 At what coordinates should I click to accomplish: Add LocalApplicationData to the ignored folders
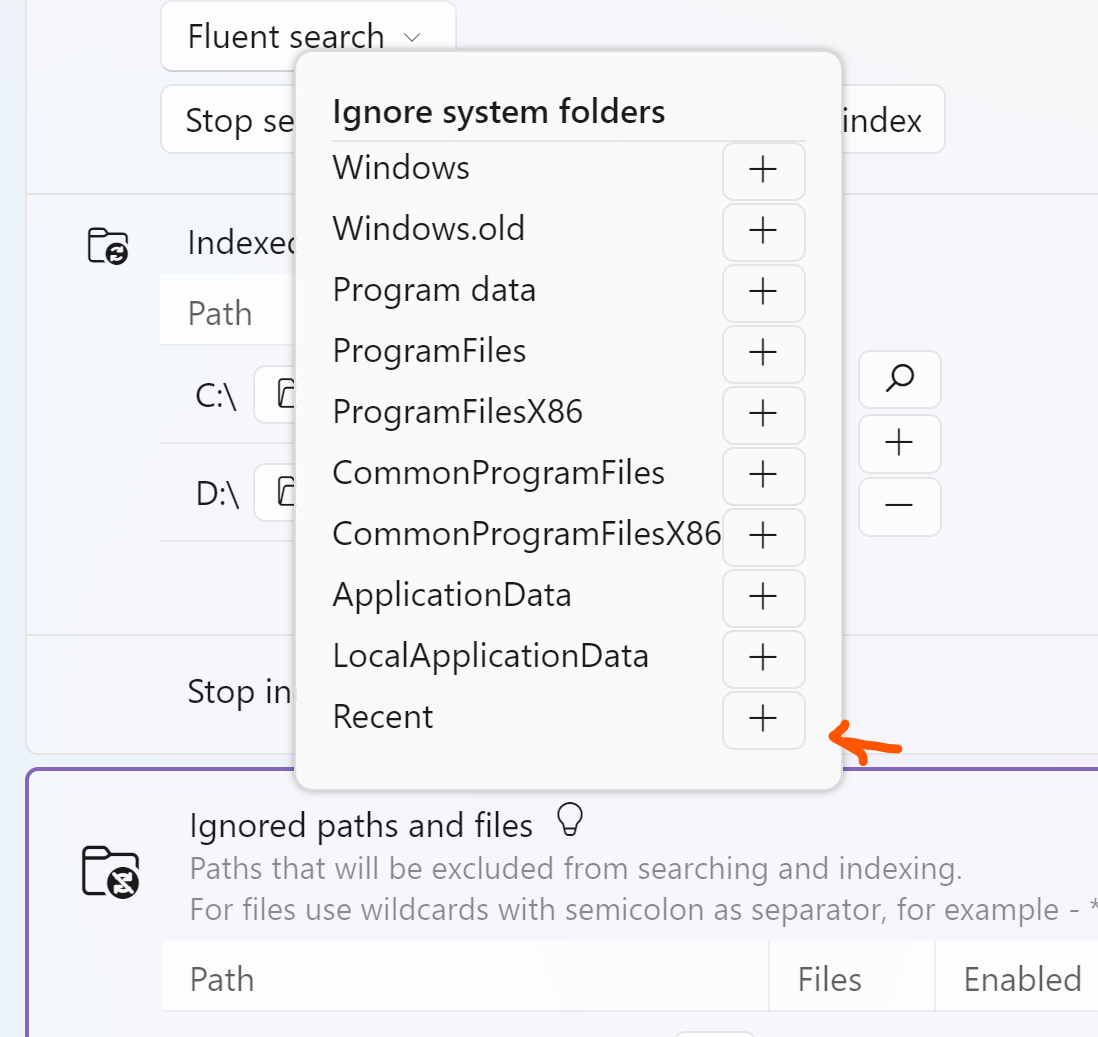point(763,659)
